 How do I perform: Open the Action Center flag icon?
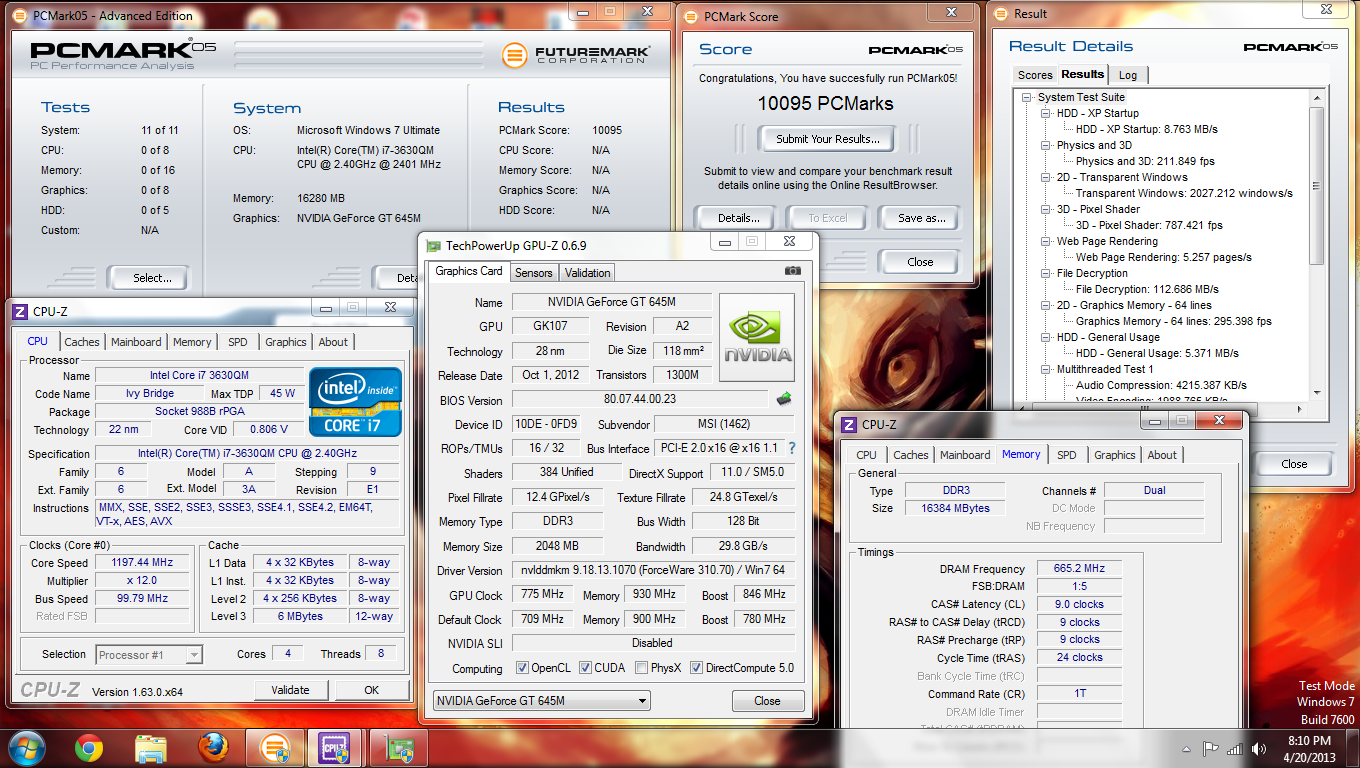(1210, 748)
